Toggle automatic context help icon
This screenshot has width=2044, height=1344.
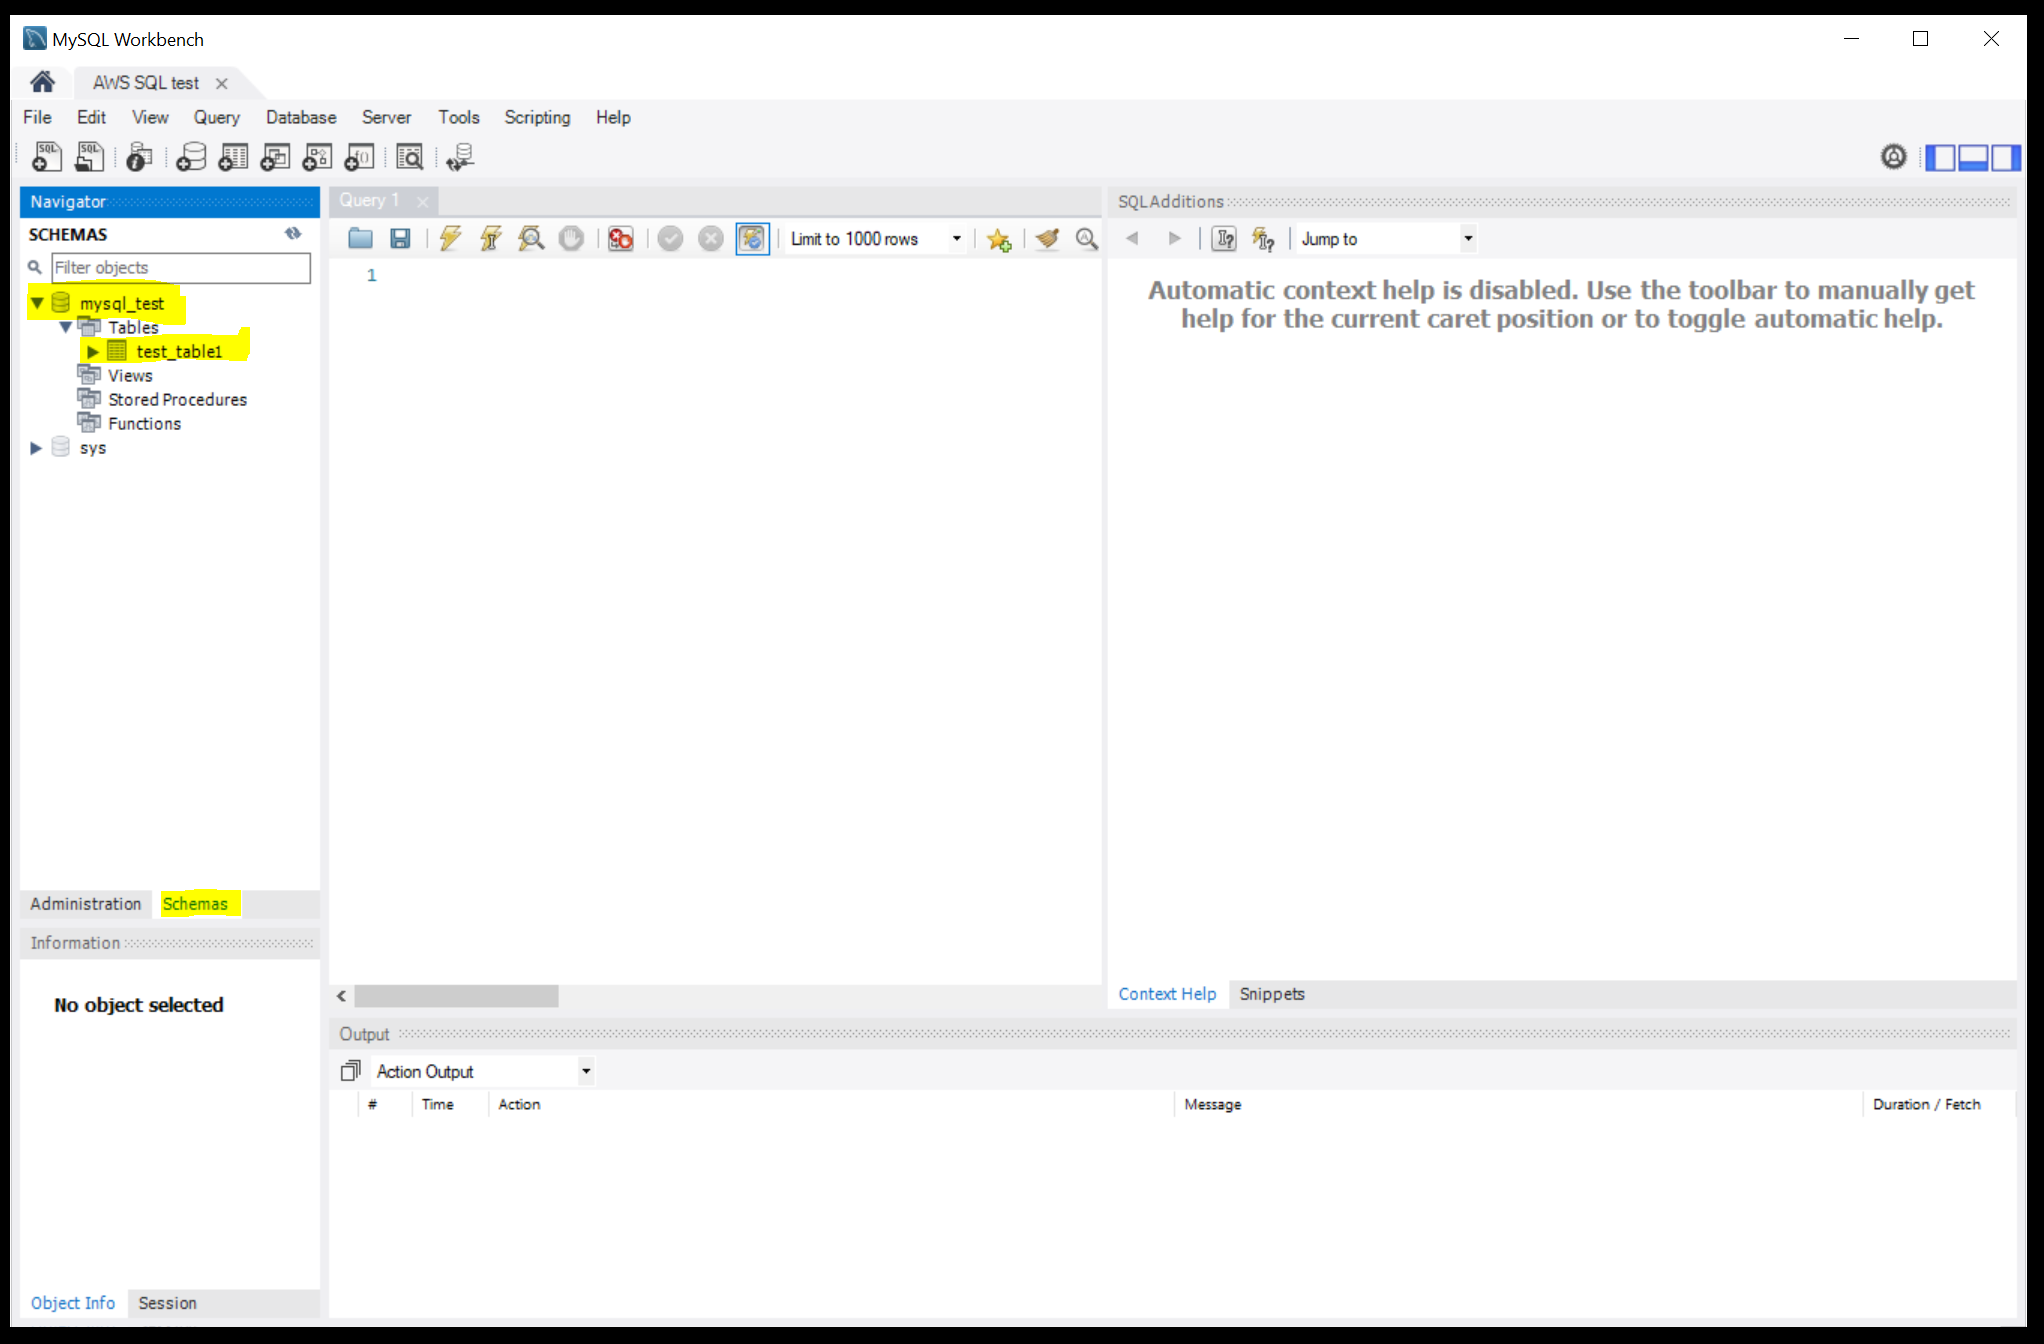coord(1263,238)
